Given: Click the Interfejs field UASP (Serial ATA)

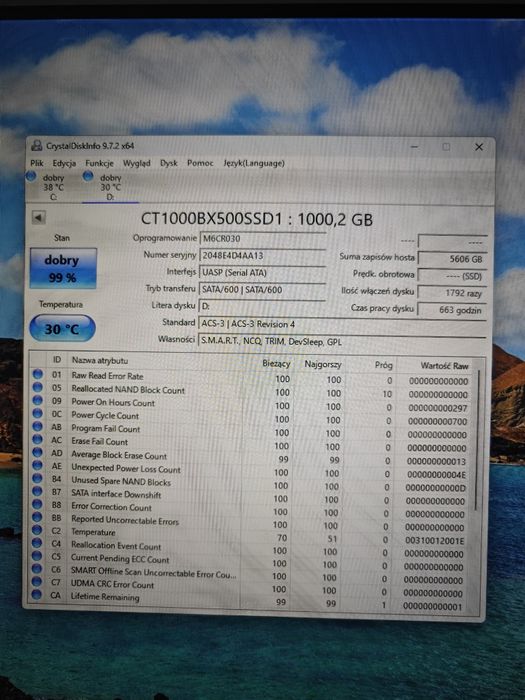Looking at the screenshot, I should tap(262, 272).
